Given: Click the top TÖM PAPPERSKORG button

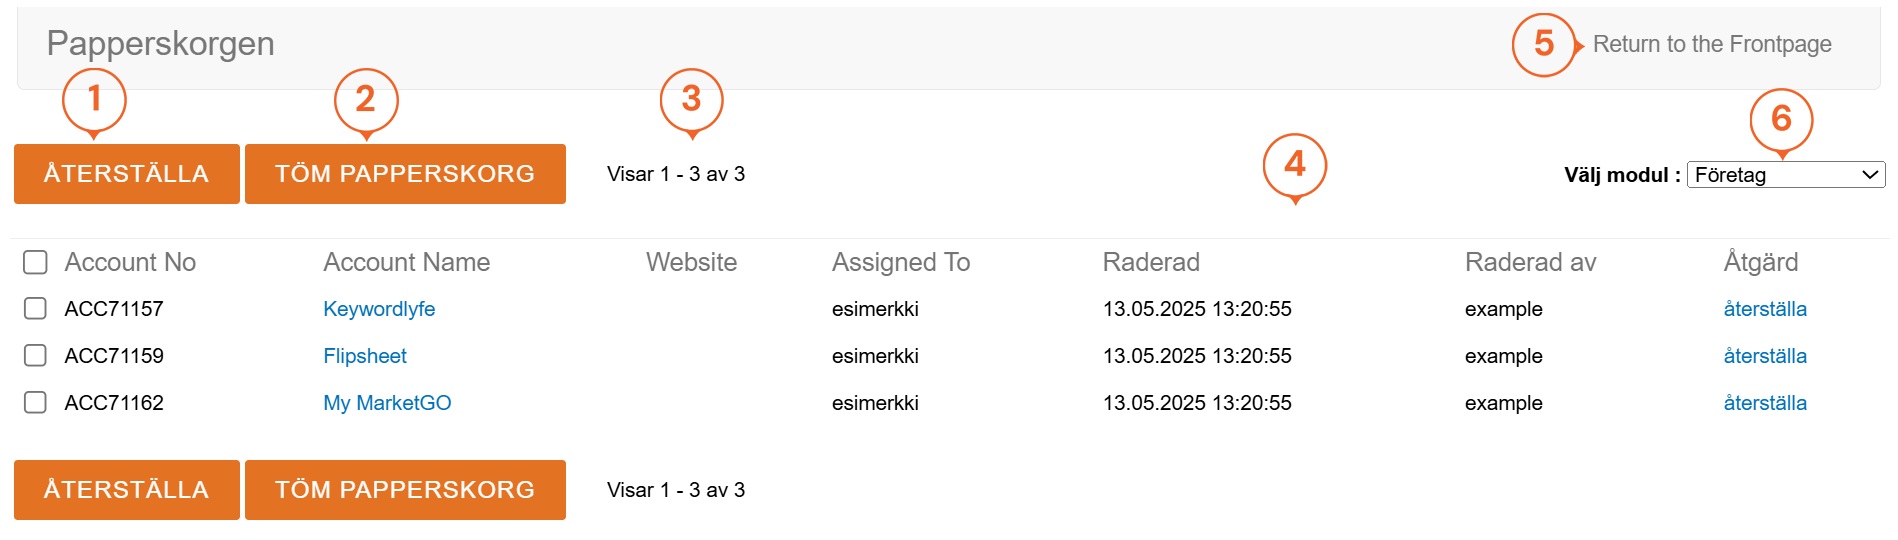Looking at the screenshot, I should [x=405, y=174].
